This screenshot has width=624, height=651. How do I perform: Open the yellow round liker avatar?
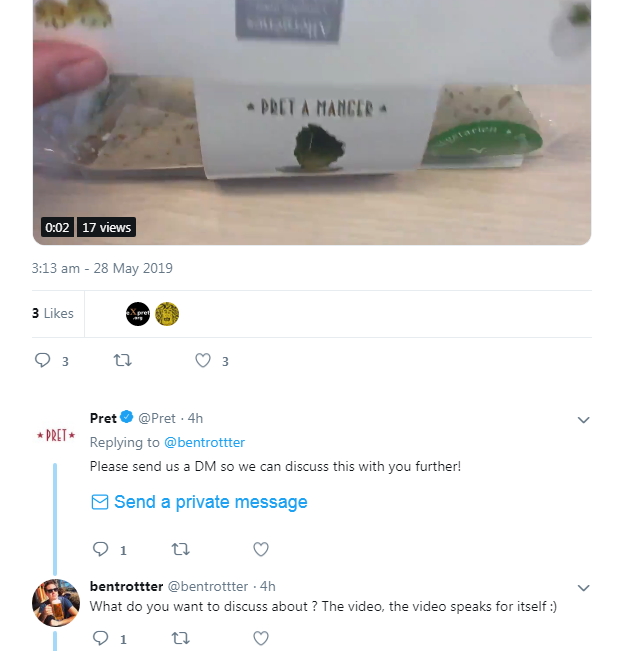tap(167, 314)
